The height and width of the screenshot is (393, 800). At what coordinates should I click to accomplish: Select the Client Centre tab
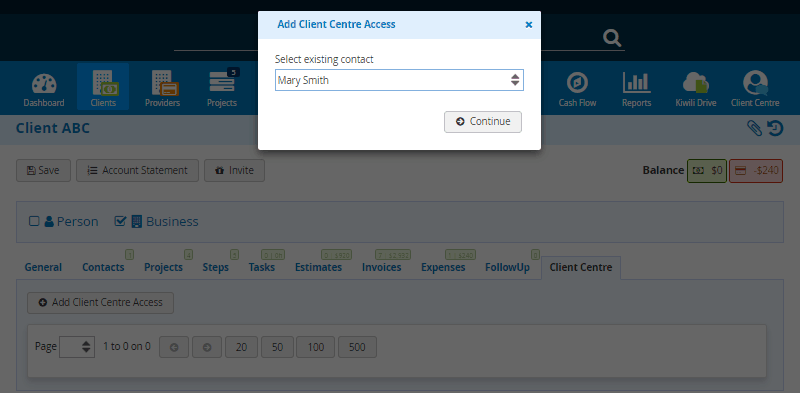581,267
